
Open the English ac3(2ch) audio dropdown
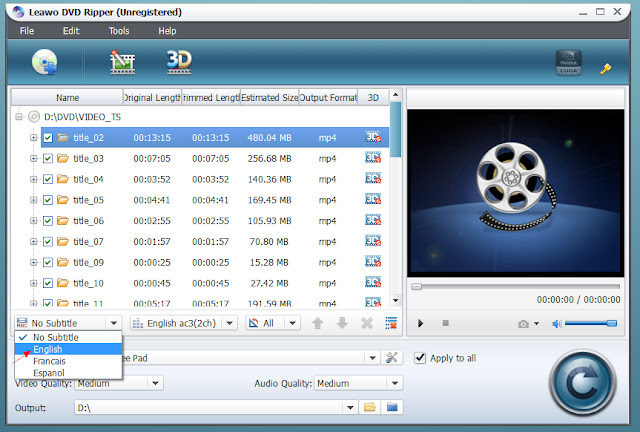(230, 323)
